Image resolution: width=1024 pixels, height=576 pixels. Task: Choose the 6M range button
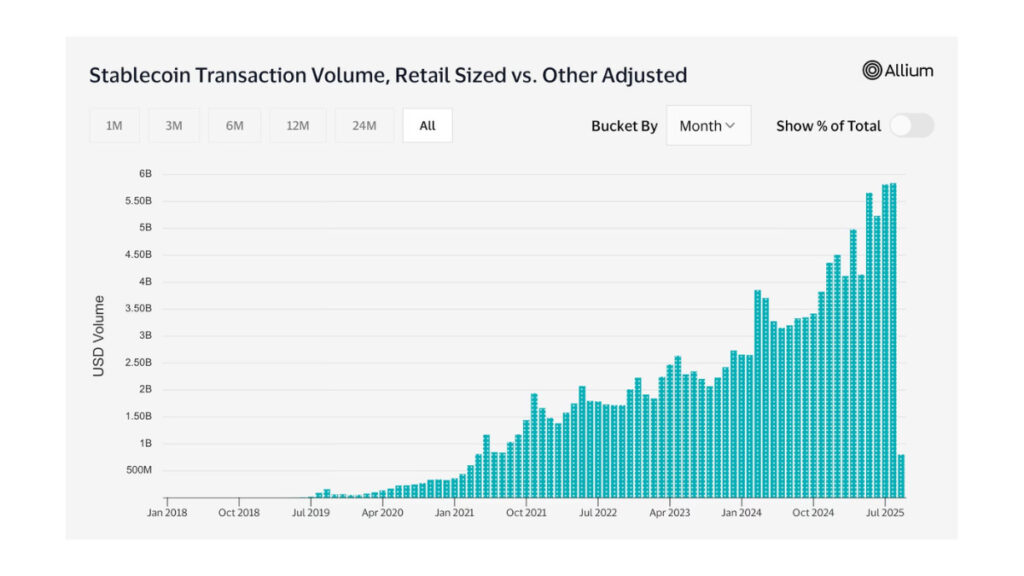click(x=234, y=126)
